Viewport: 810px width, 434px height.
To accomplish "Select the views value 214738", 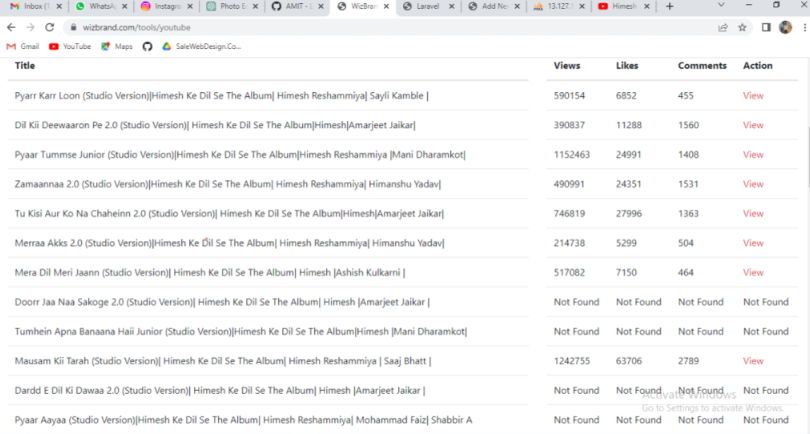I will click(x=569, y=243).
